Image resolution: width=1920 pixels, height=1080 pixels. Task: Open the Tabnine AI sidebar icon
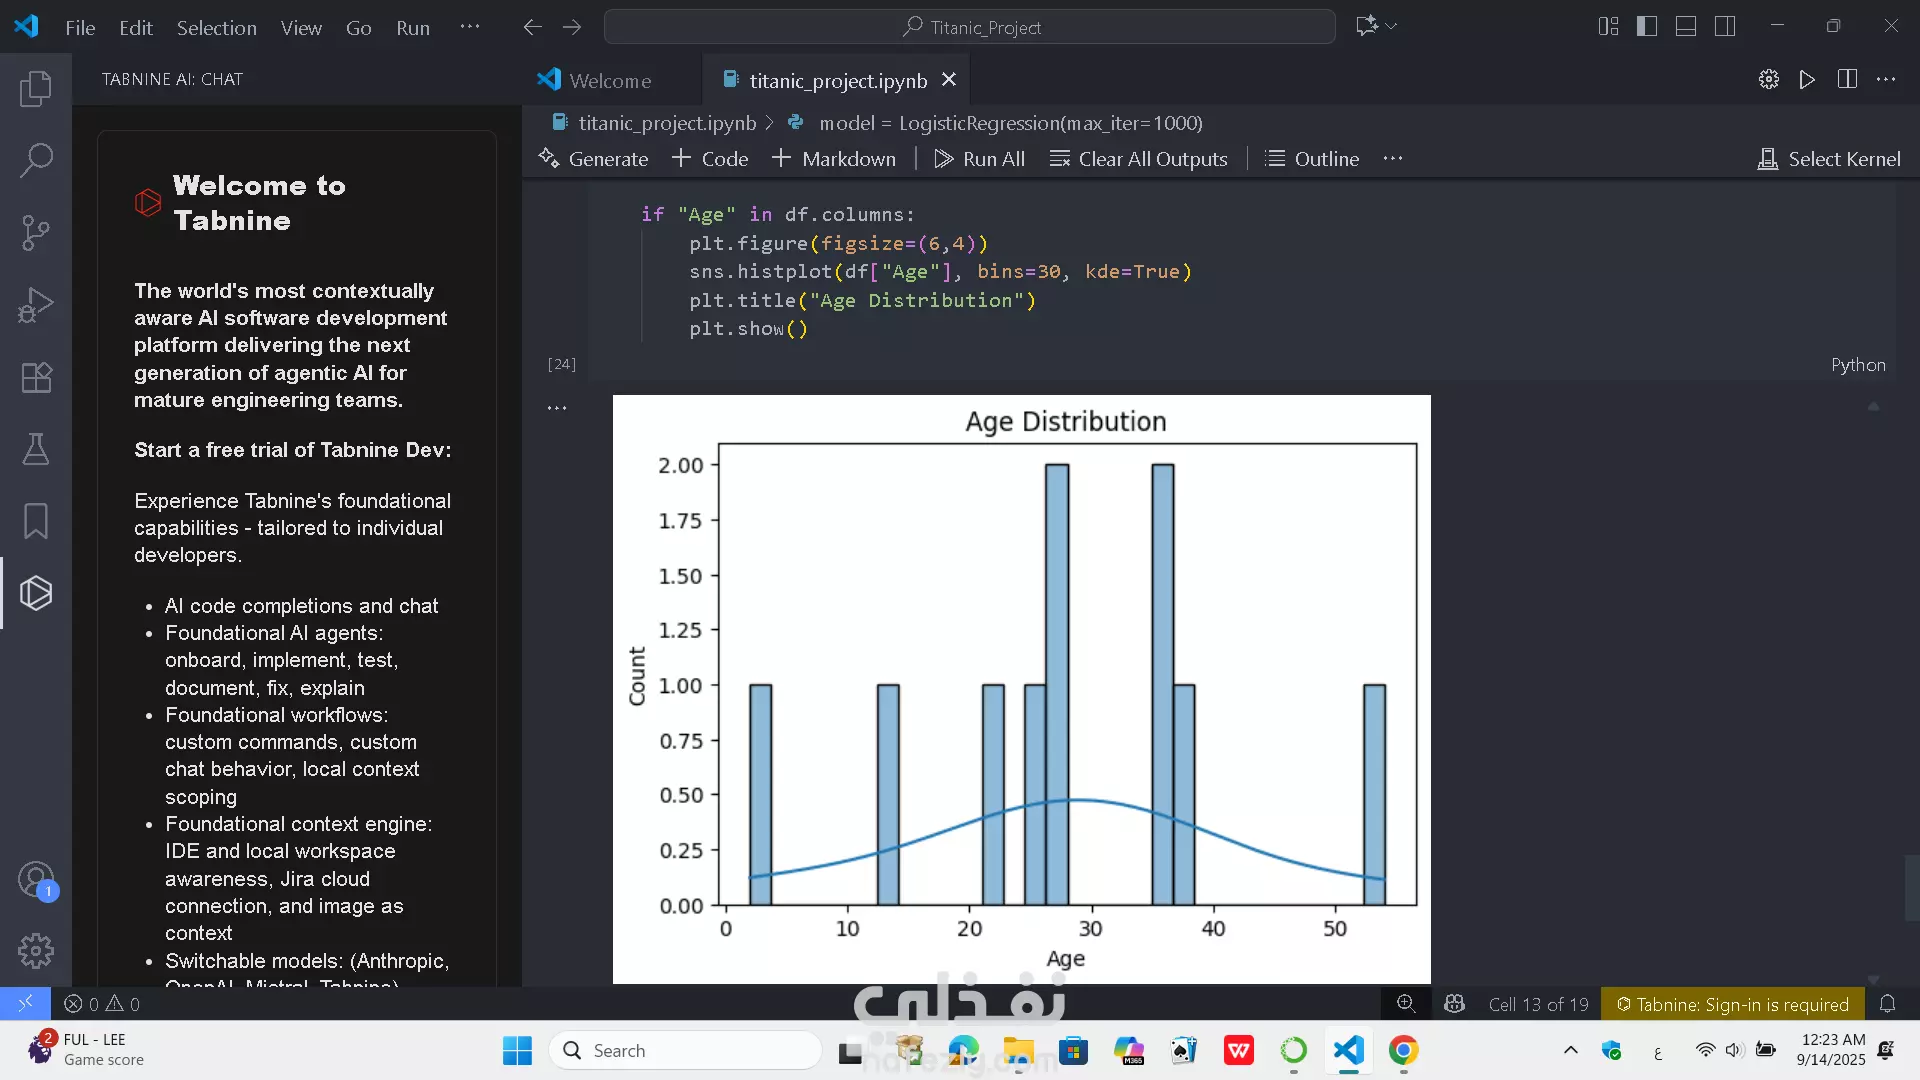[36, 593]
